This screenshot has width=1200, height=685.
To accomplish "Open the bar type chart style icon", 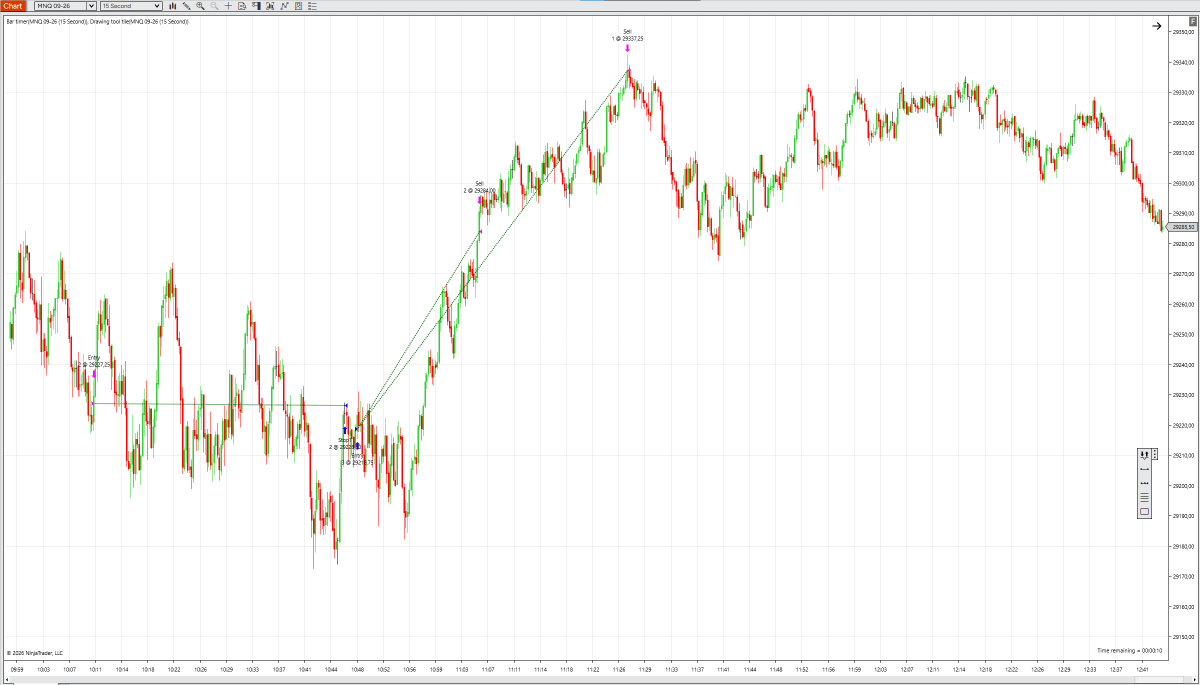I will pos(173,6).
